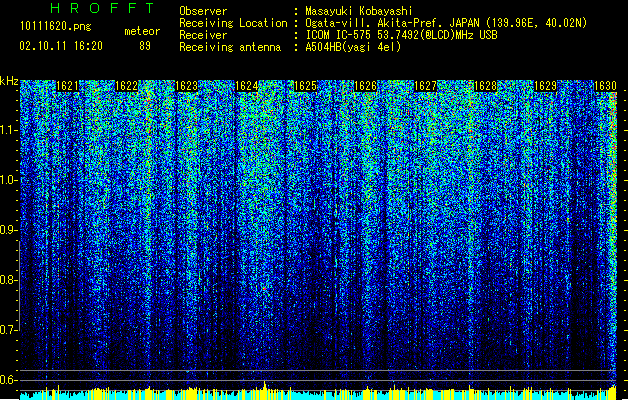629x400 pixels.
Task: Click the 0.8 kHz axis tick label
Action: [x=8, y=280]
